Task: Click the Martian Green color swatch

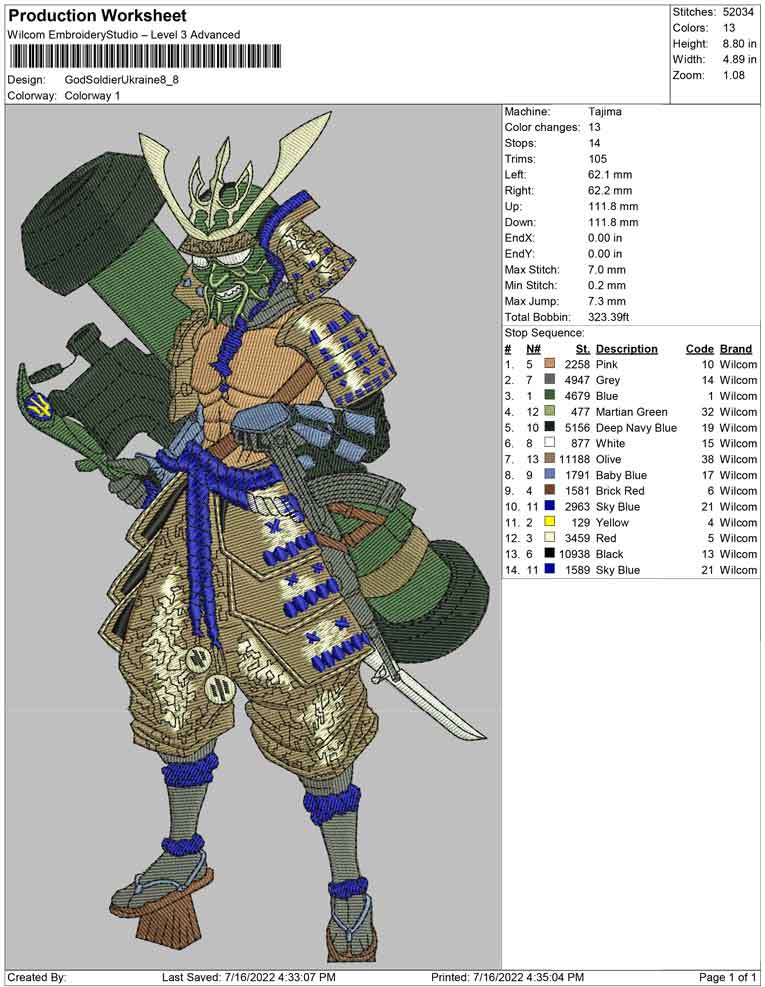Action: pos(550,411)
